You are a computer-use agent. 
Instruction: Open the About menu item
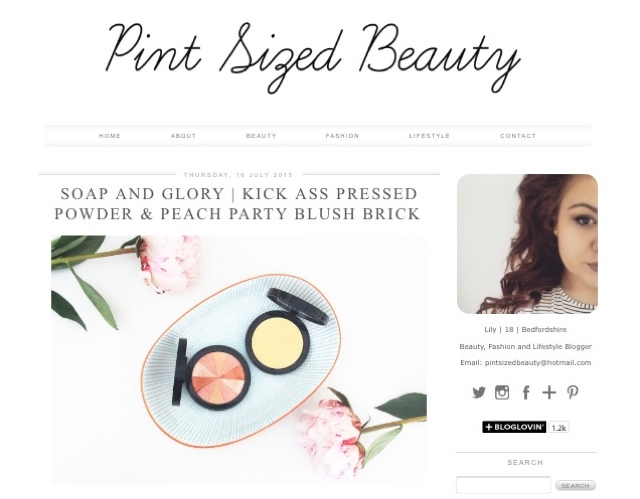[184, 136]
